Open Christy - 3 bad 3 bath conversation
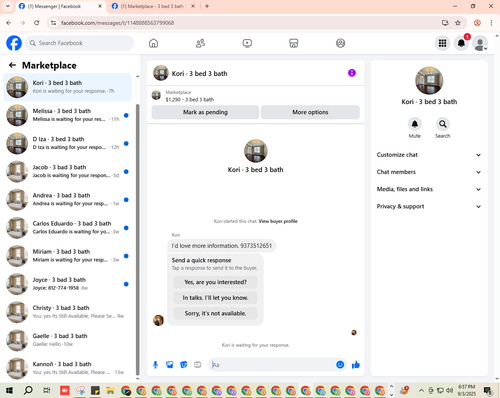 coord(67,312)
